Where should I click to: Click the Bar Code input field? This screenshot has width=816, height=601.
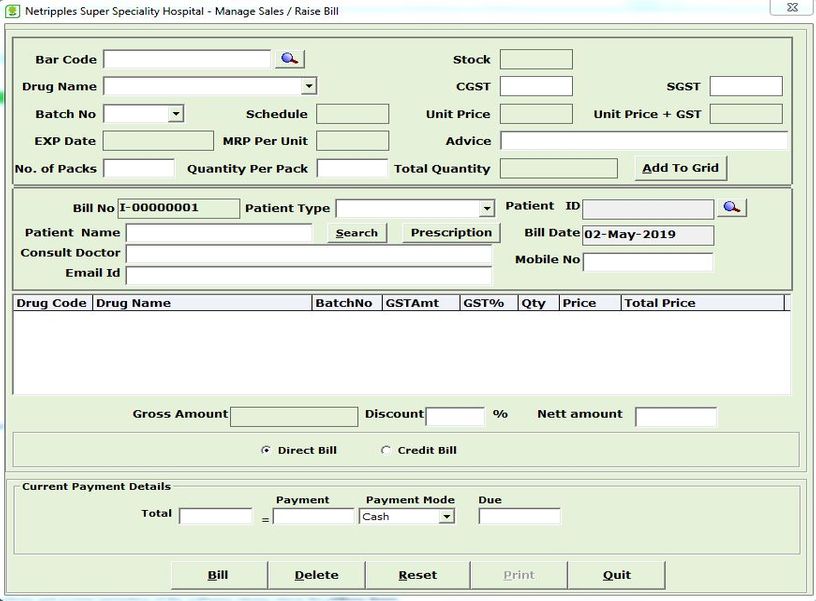pos(187,59)
